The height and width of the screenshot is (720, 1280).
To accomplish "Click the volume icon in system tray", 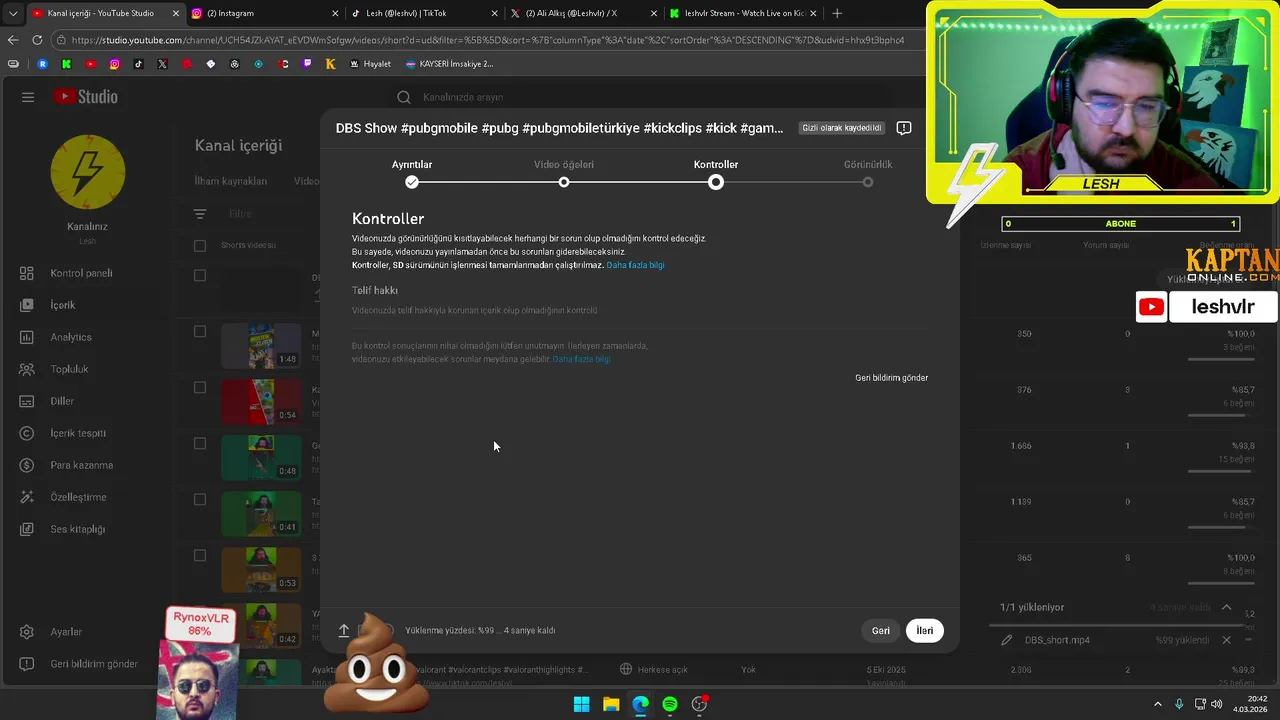I will point(1217,704).
